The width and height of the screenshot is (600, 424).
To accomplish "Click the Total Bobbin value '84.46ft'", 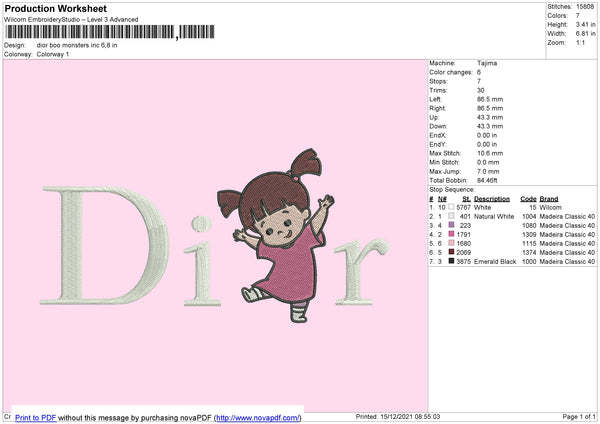I will pos(487,180).
